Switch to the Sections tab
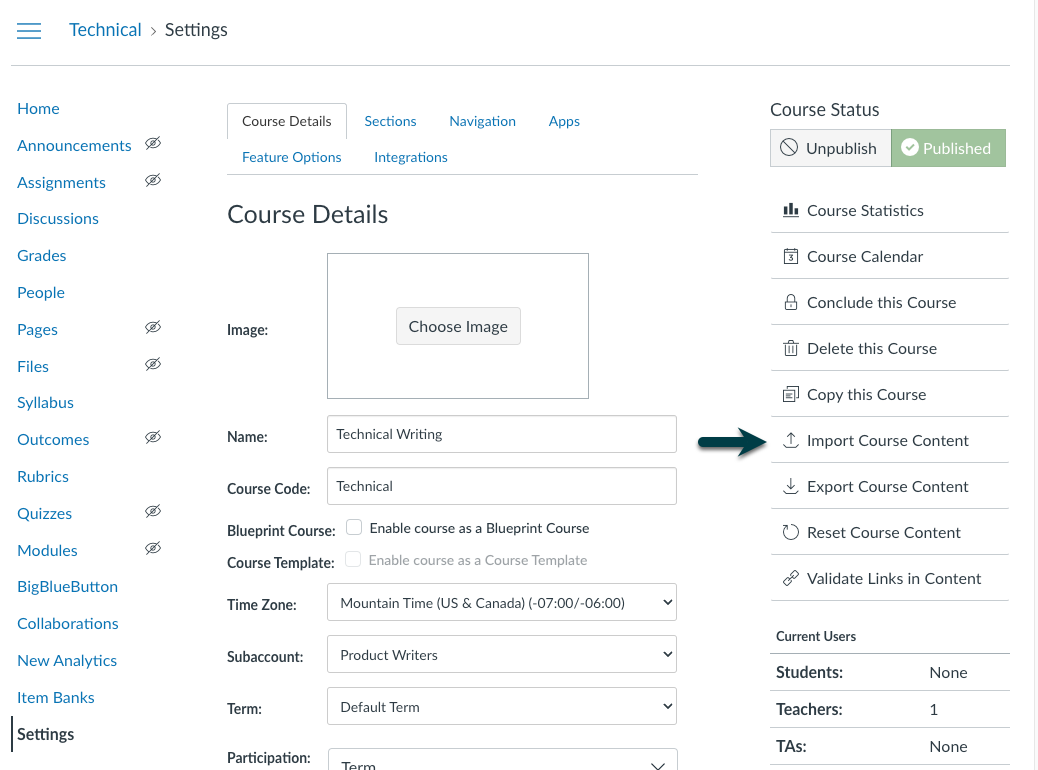1038x770 pixels. point(390,121)
